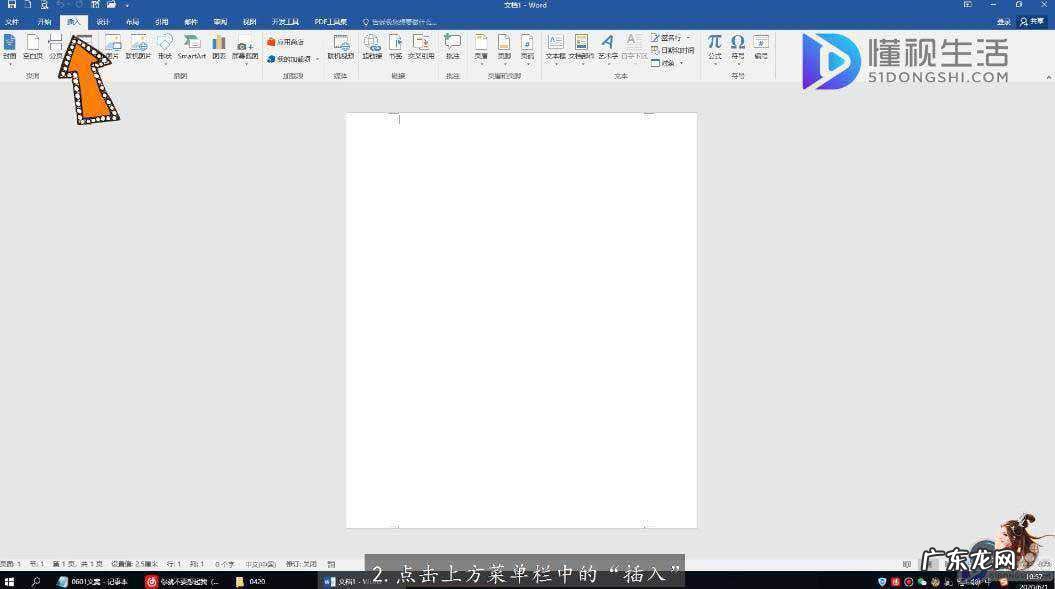The image size is (1055, 589).
Task: Expand the Signature Line (签名行) dropdown
Action: pos(688,38)
